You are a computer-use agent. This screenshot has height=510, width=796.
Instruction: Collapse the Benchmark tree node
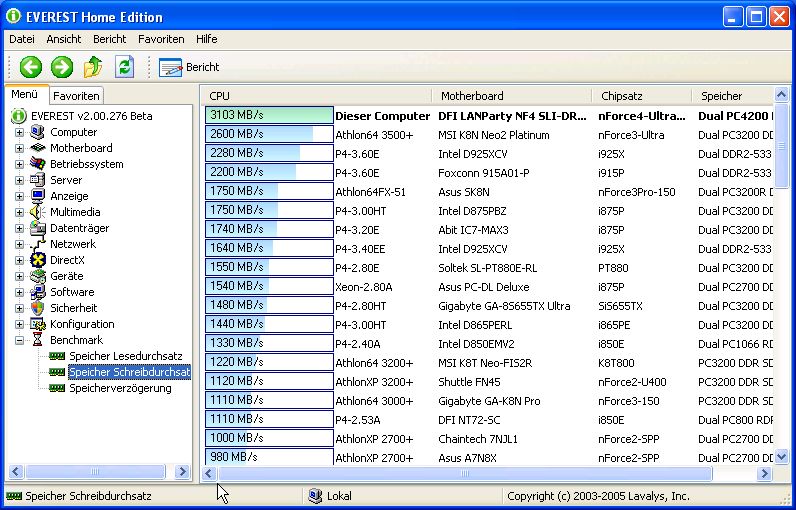[x=19, y=340]
